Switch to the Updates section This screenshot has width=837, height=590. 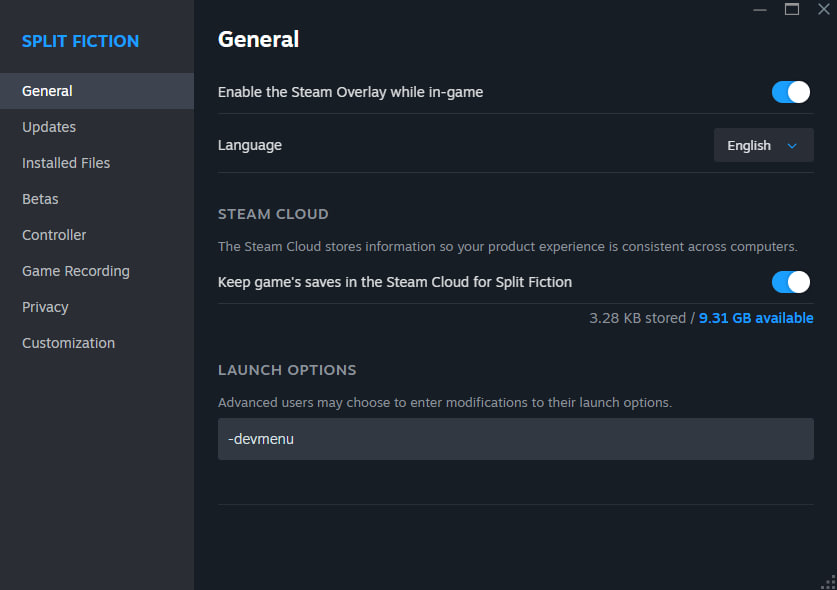click(x=49, y=127)
